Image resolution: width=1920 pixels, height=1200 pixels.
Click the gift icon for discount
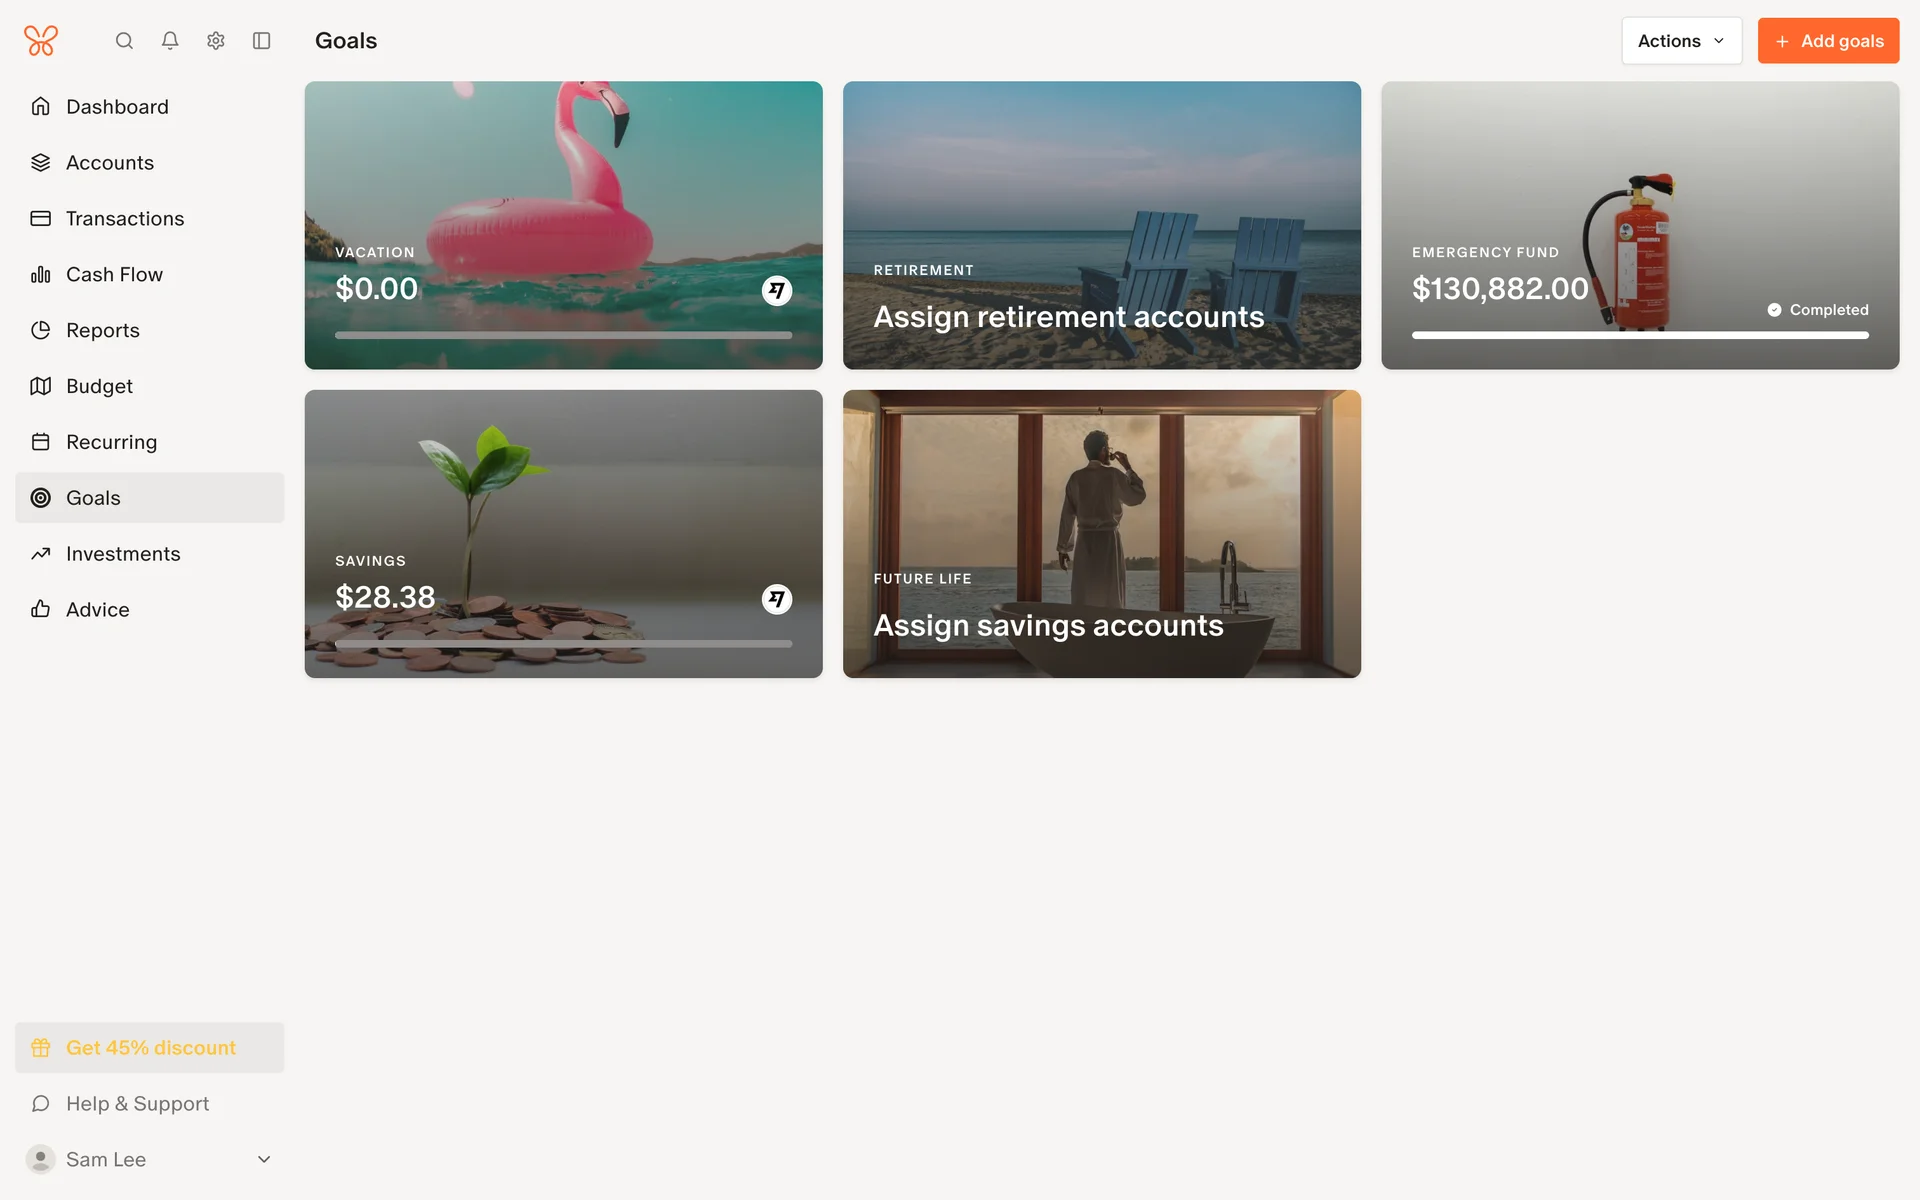(41, 1048)
